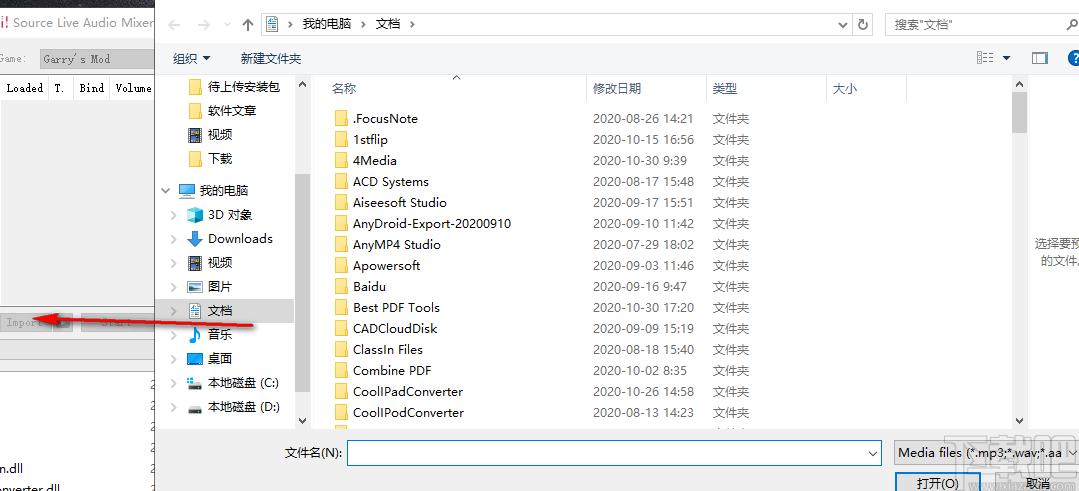The height and width of the screenshot is (491, 1079).
Task: Click the 图片 pictures icon in sidebar
Action: (195, 287)
